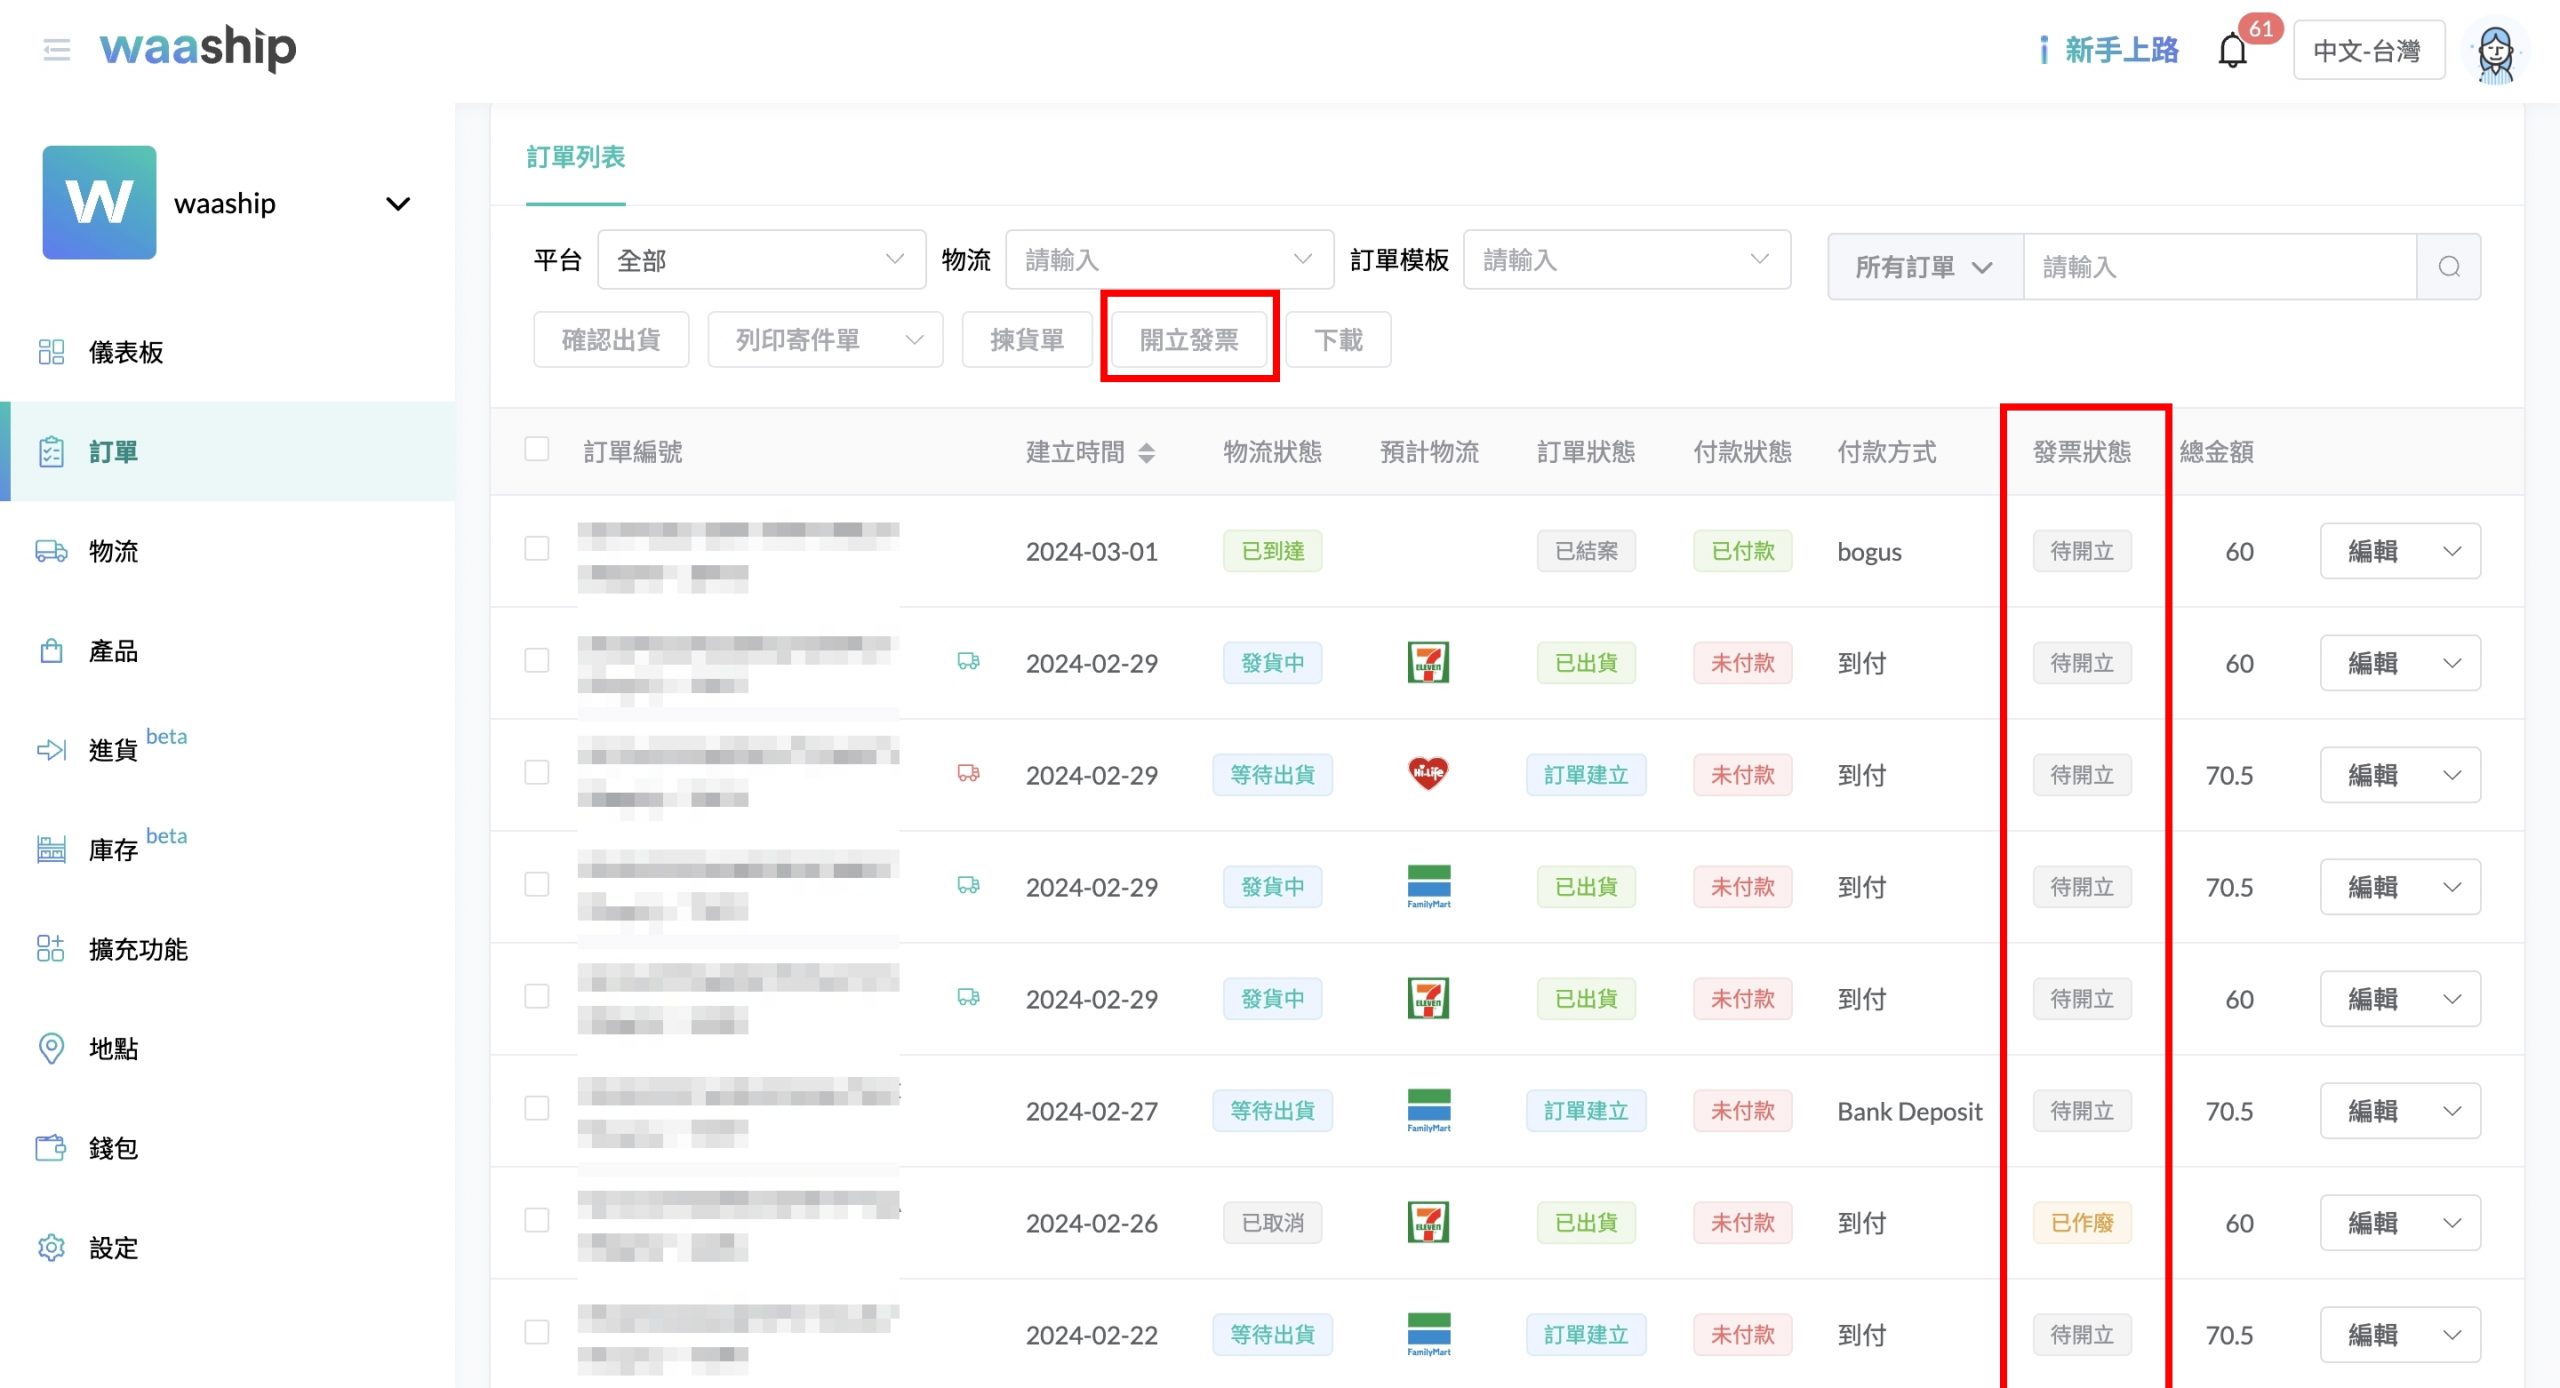Click the Hi-Life heart logistics icon
The image size is (2560, 1388).
[1428, 774]
